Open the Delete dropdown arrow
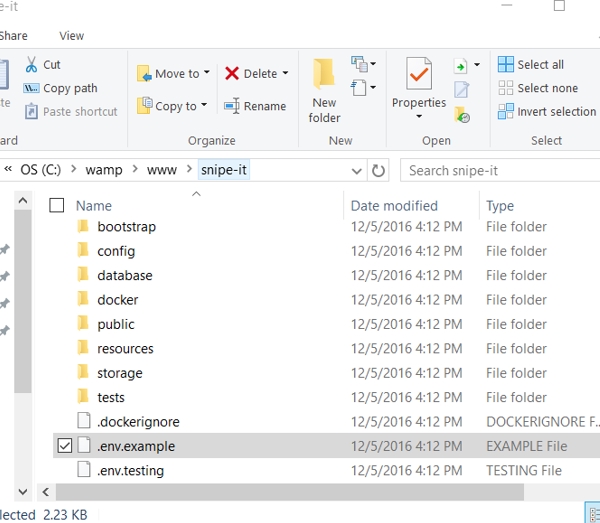Image resolution: width=600 pixels, height=523 pixels. pos(285,72)
